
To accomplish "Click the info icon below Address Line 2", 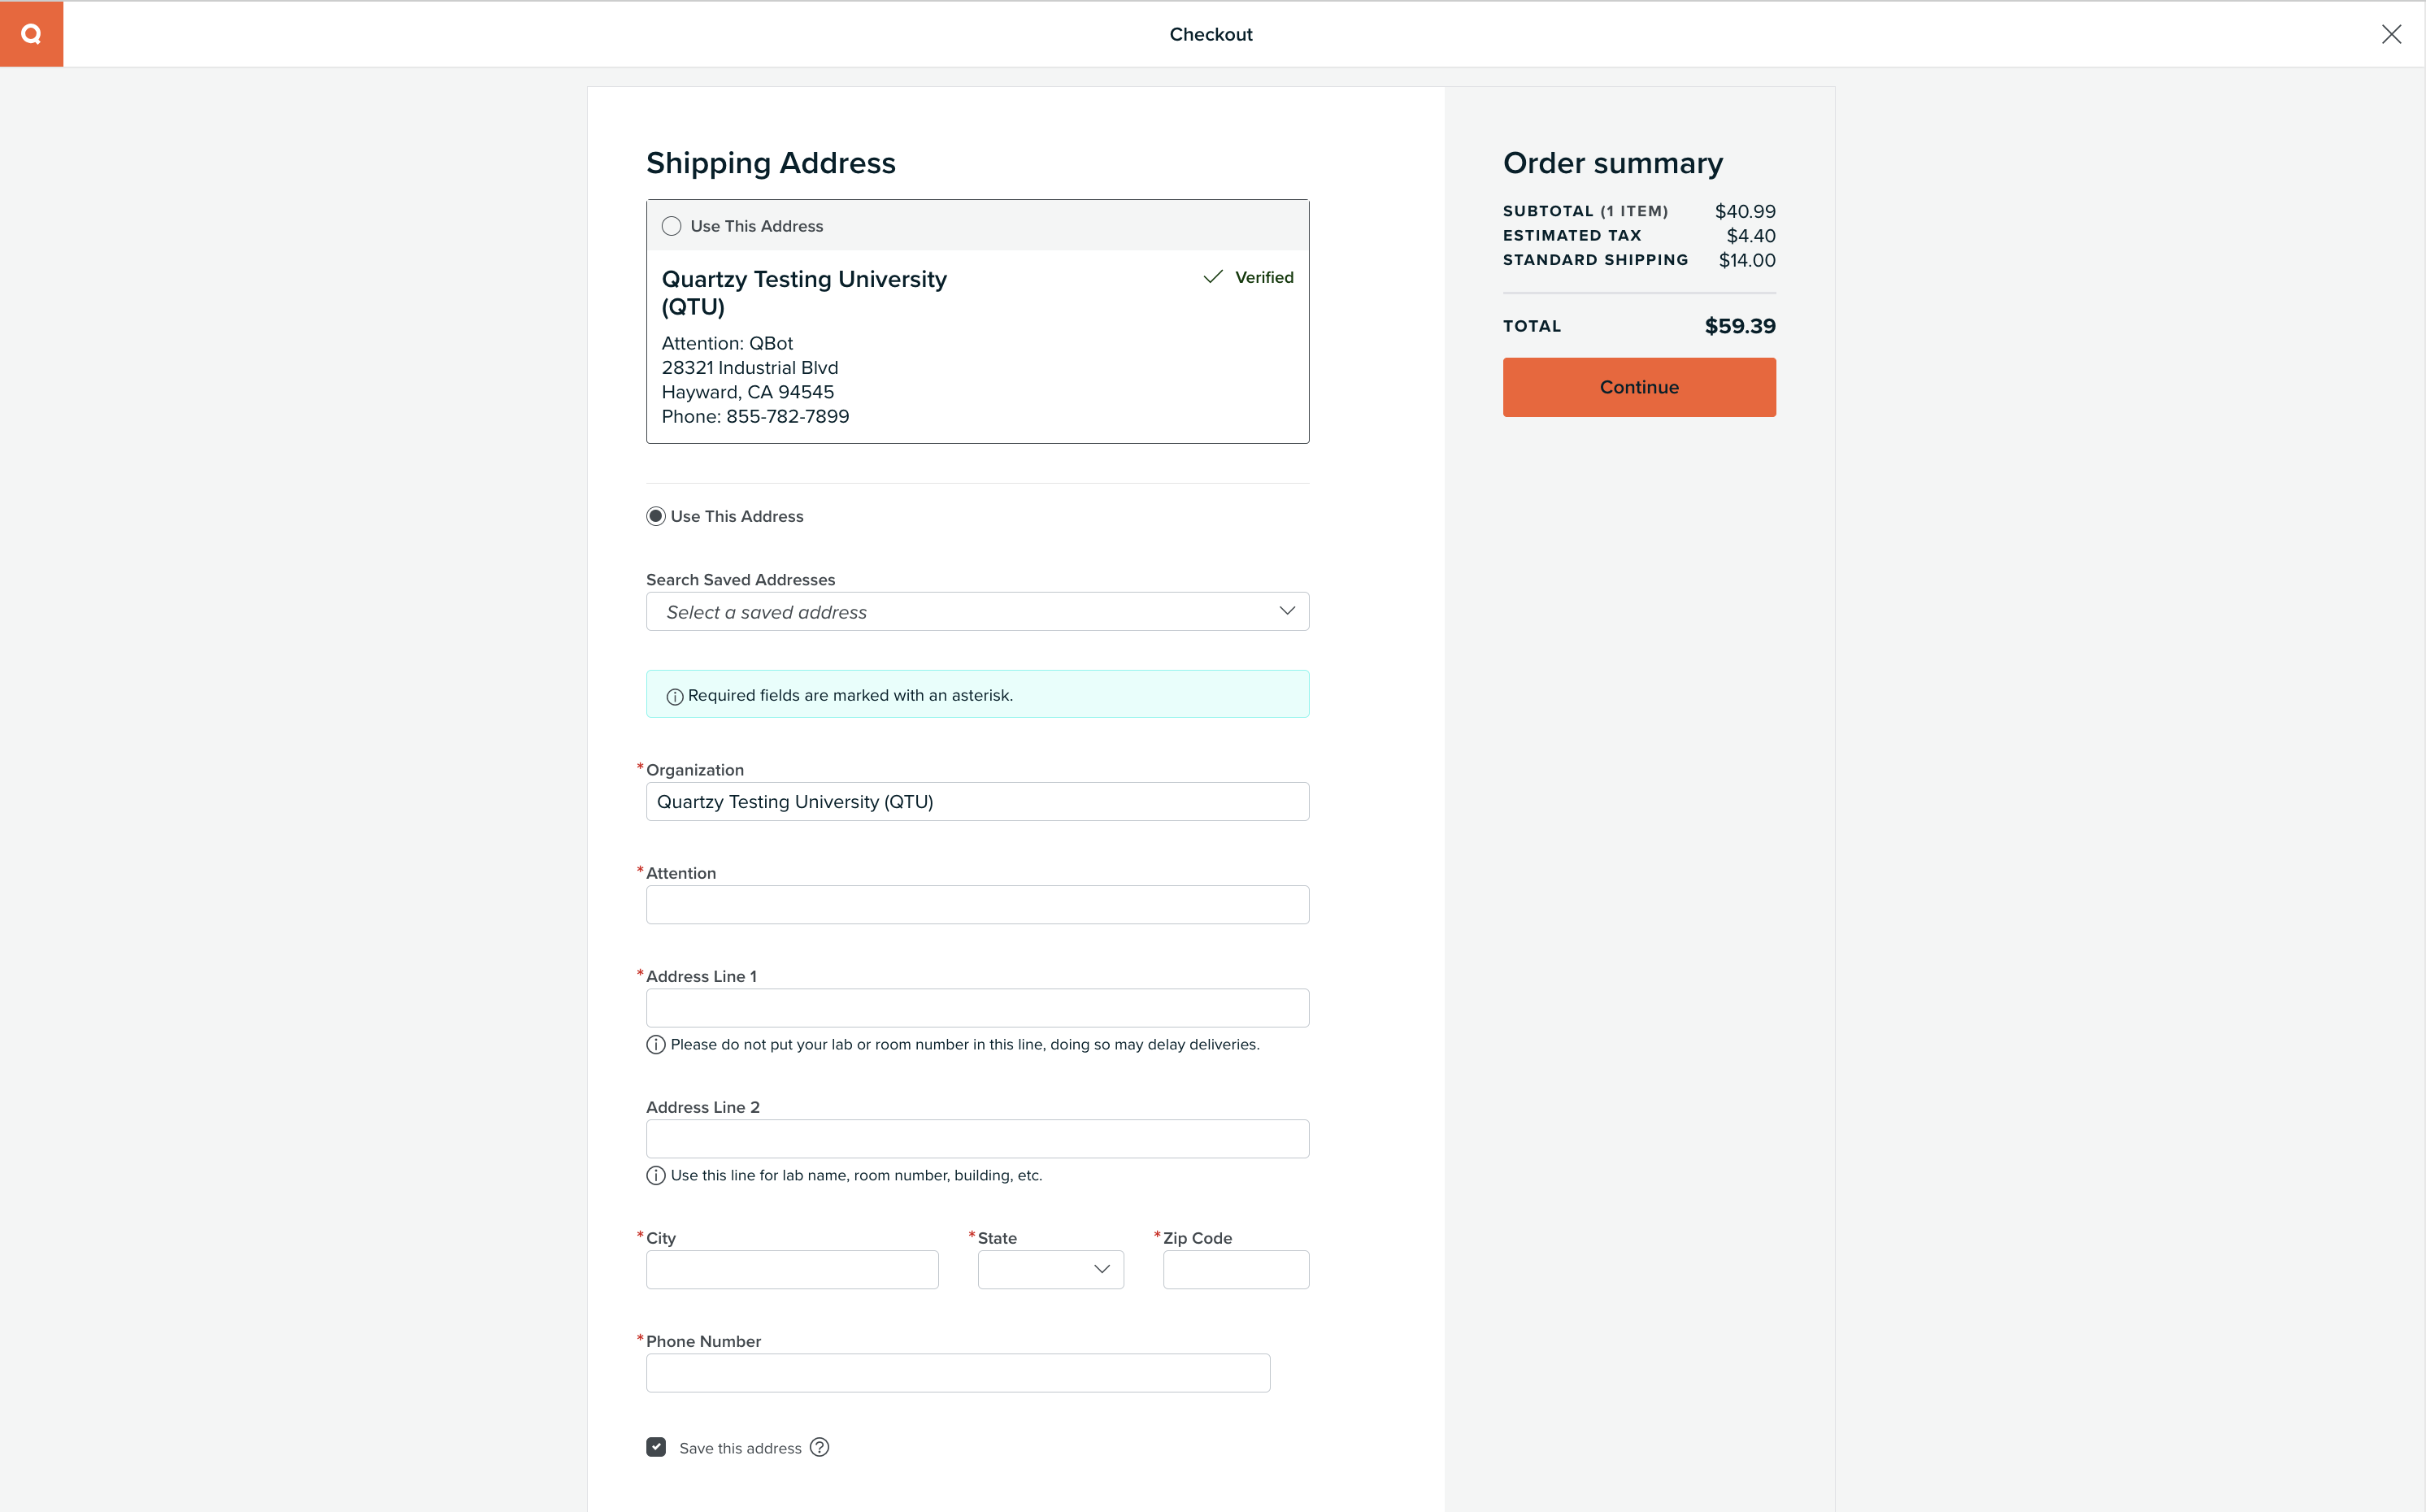I will [656, 1175].
